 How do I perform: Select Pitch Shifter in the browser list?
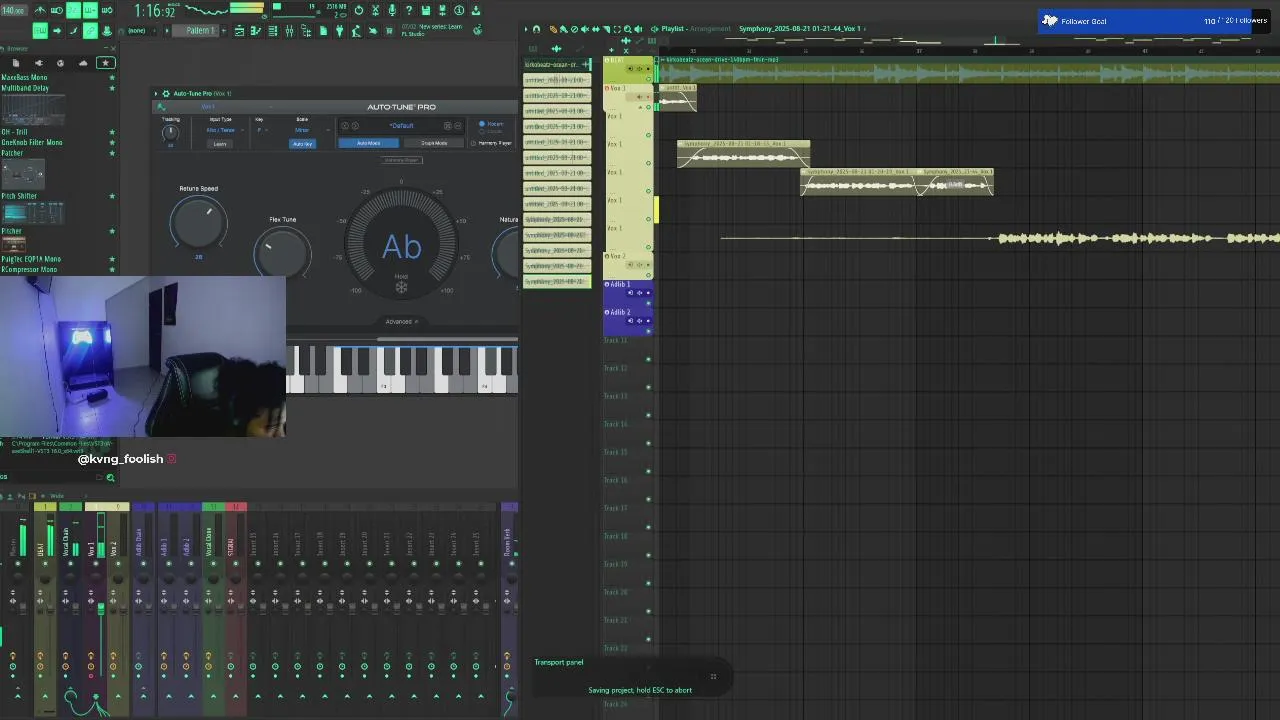[x=19, y=196]
